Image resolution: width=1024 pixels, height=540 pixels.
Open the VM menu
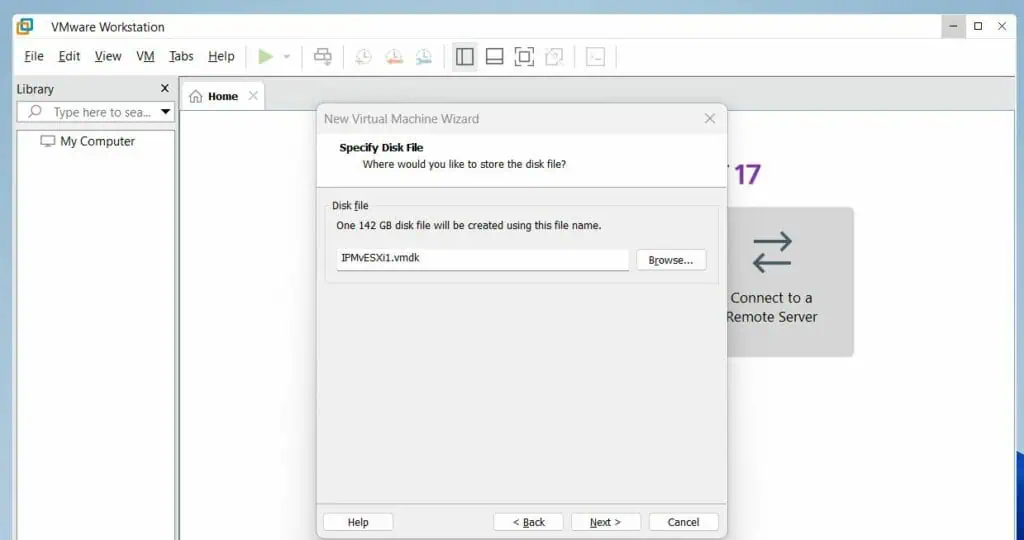point(145,56)
